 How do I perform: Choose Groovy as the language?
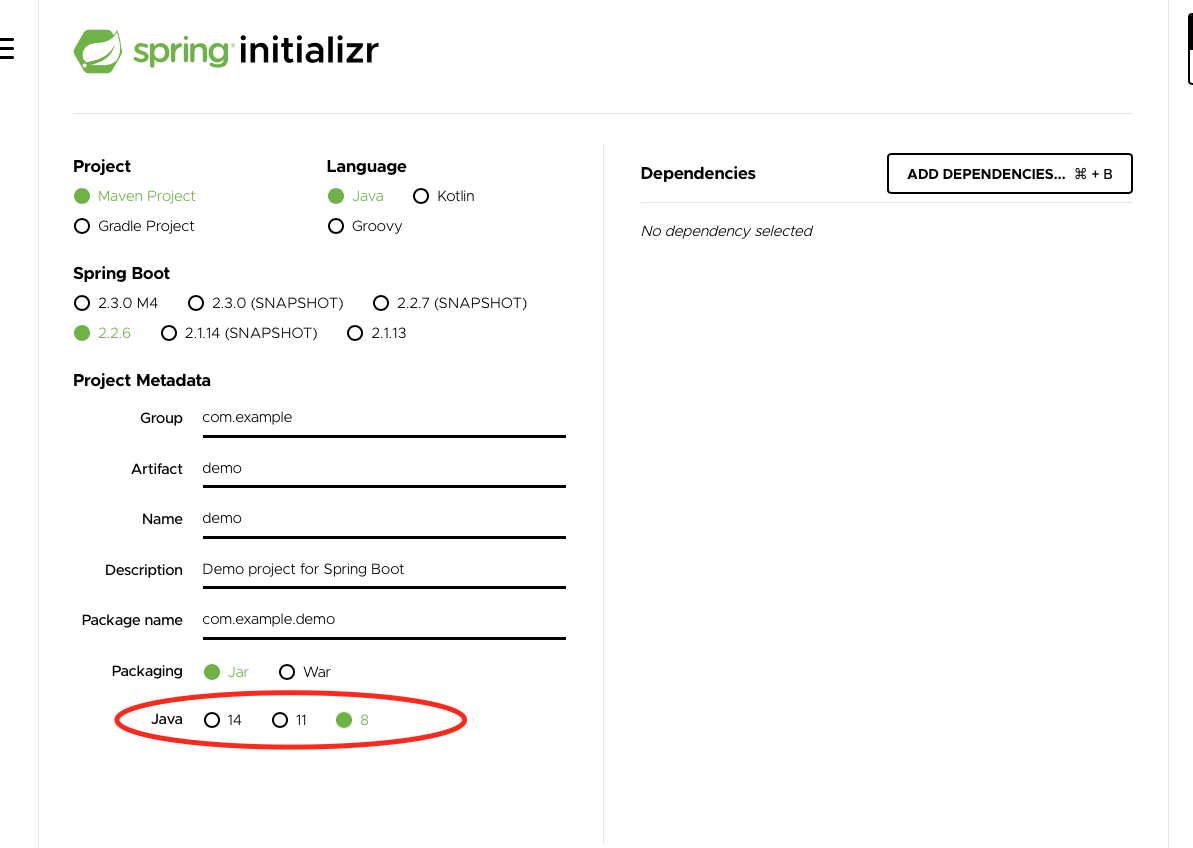(336, 226)
